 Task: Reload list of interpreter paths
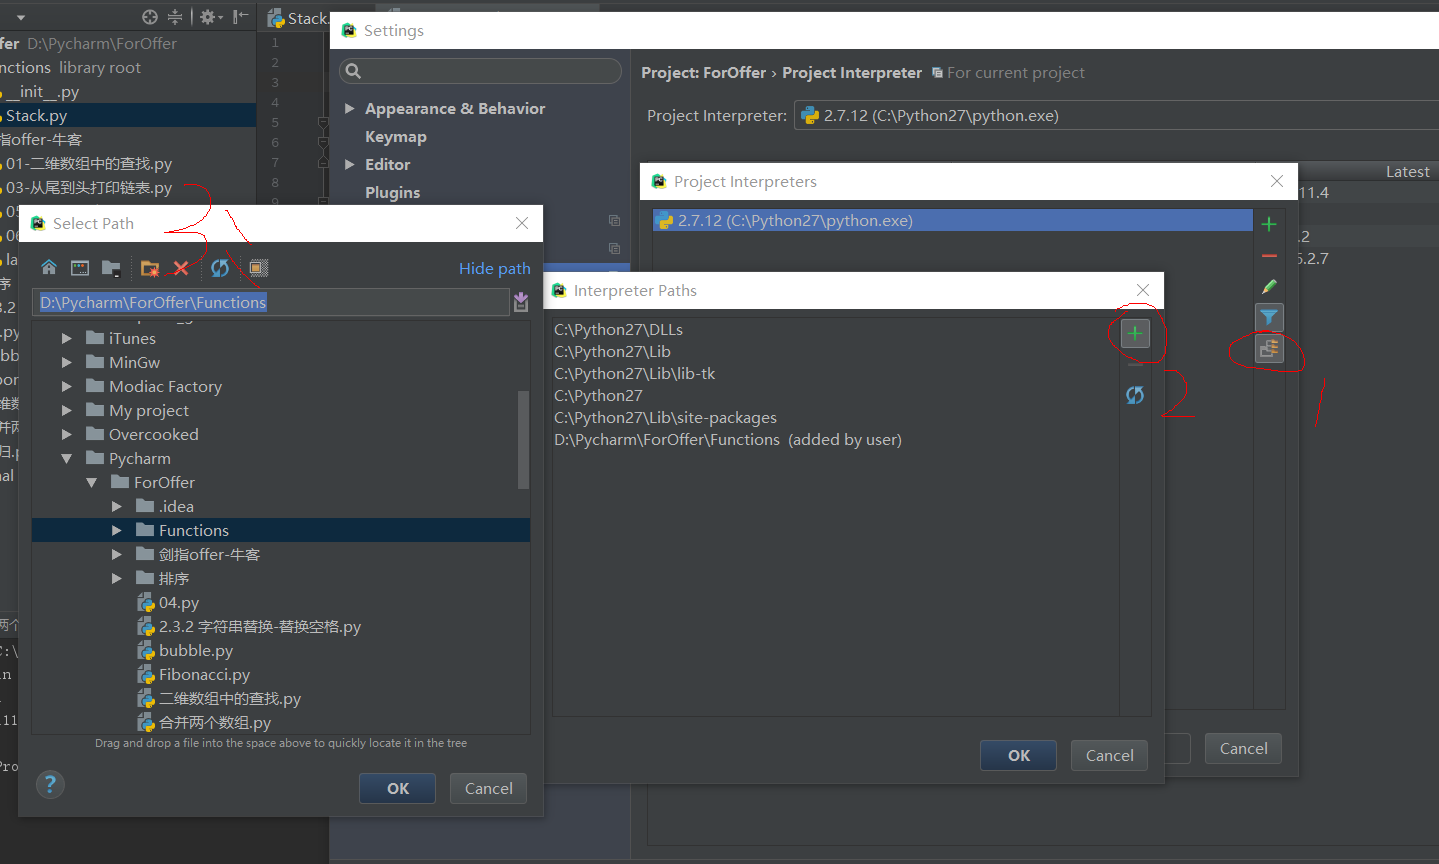click(x=1135, y=395)
